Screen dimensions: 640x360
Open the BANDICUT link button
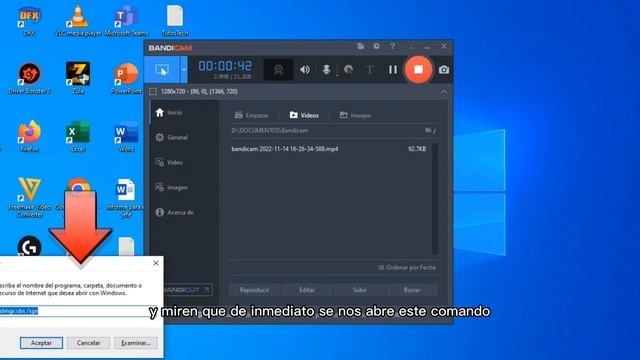[188, 290]
